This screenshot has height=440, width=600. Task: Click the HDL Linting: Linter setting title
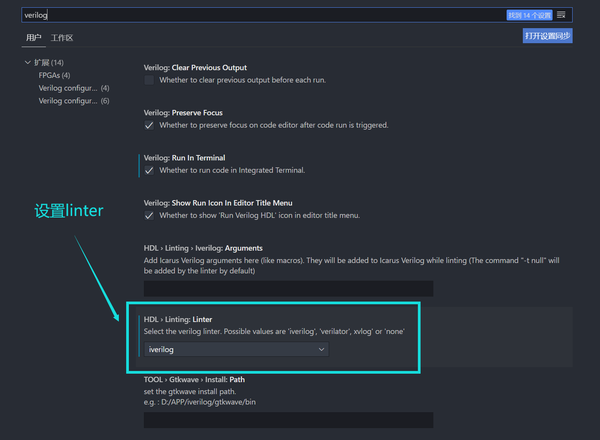pos(178,319)
